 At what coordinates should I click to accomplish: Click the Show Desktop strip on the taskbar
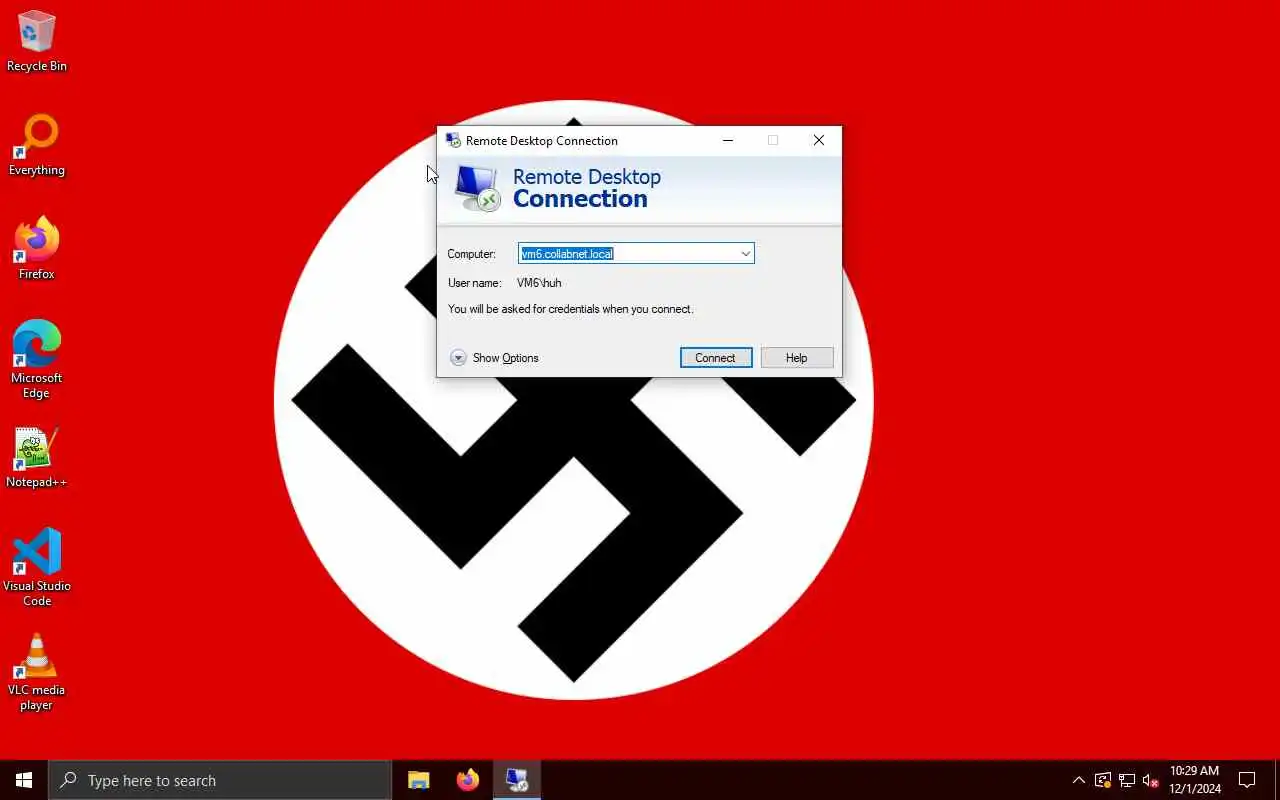(1277, 780)
